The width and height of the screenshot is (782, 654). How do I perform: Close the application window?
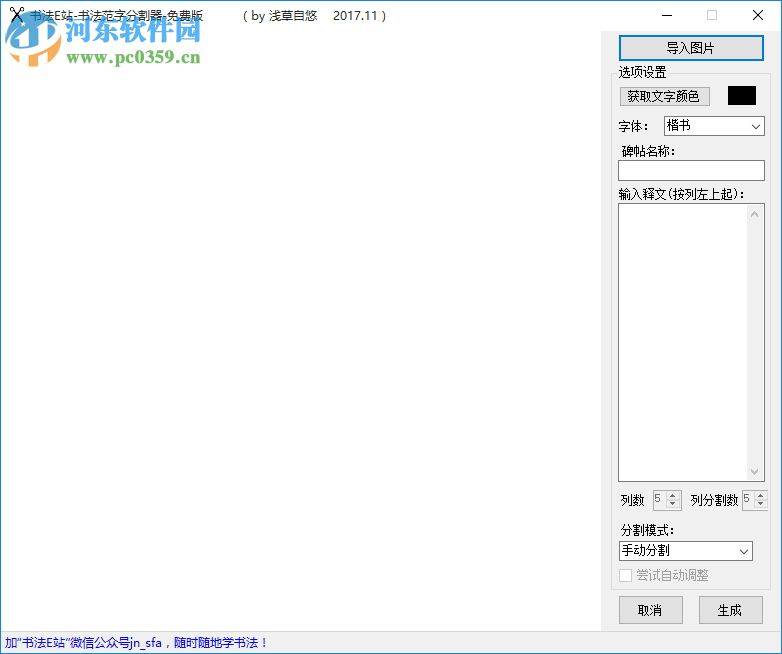758,15
